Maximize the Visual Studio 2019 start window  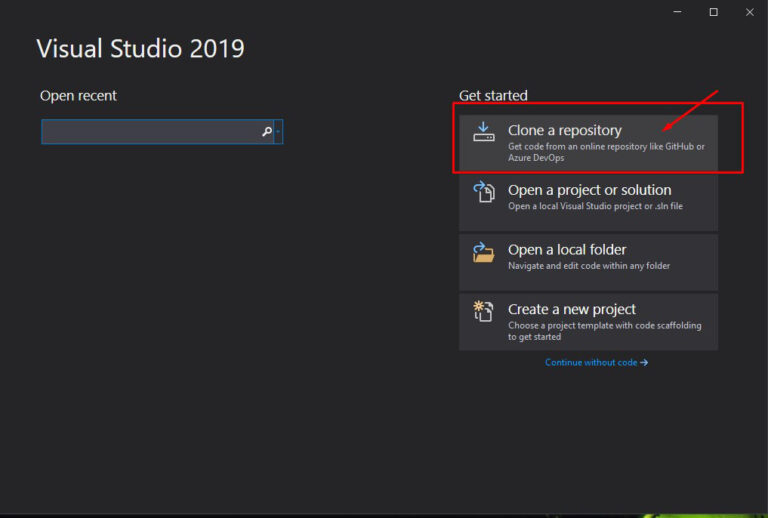coord(714,12)
